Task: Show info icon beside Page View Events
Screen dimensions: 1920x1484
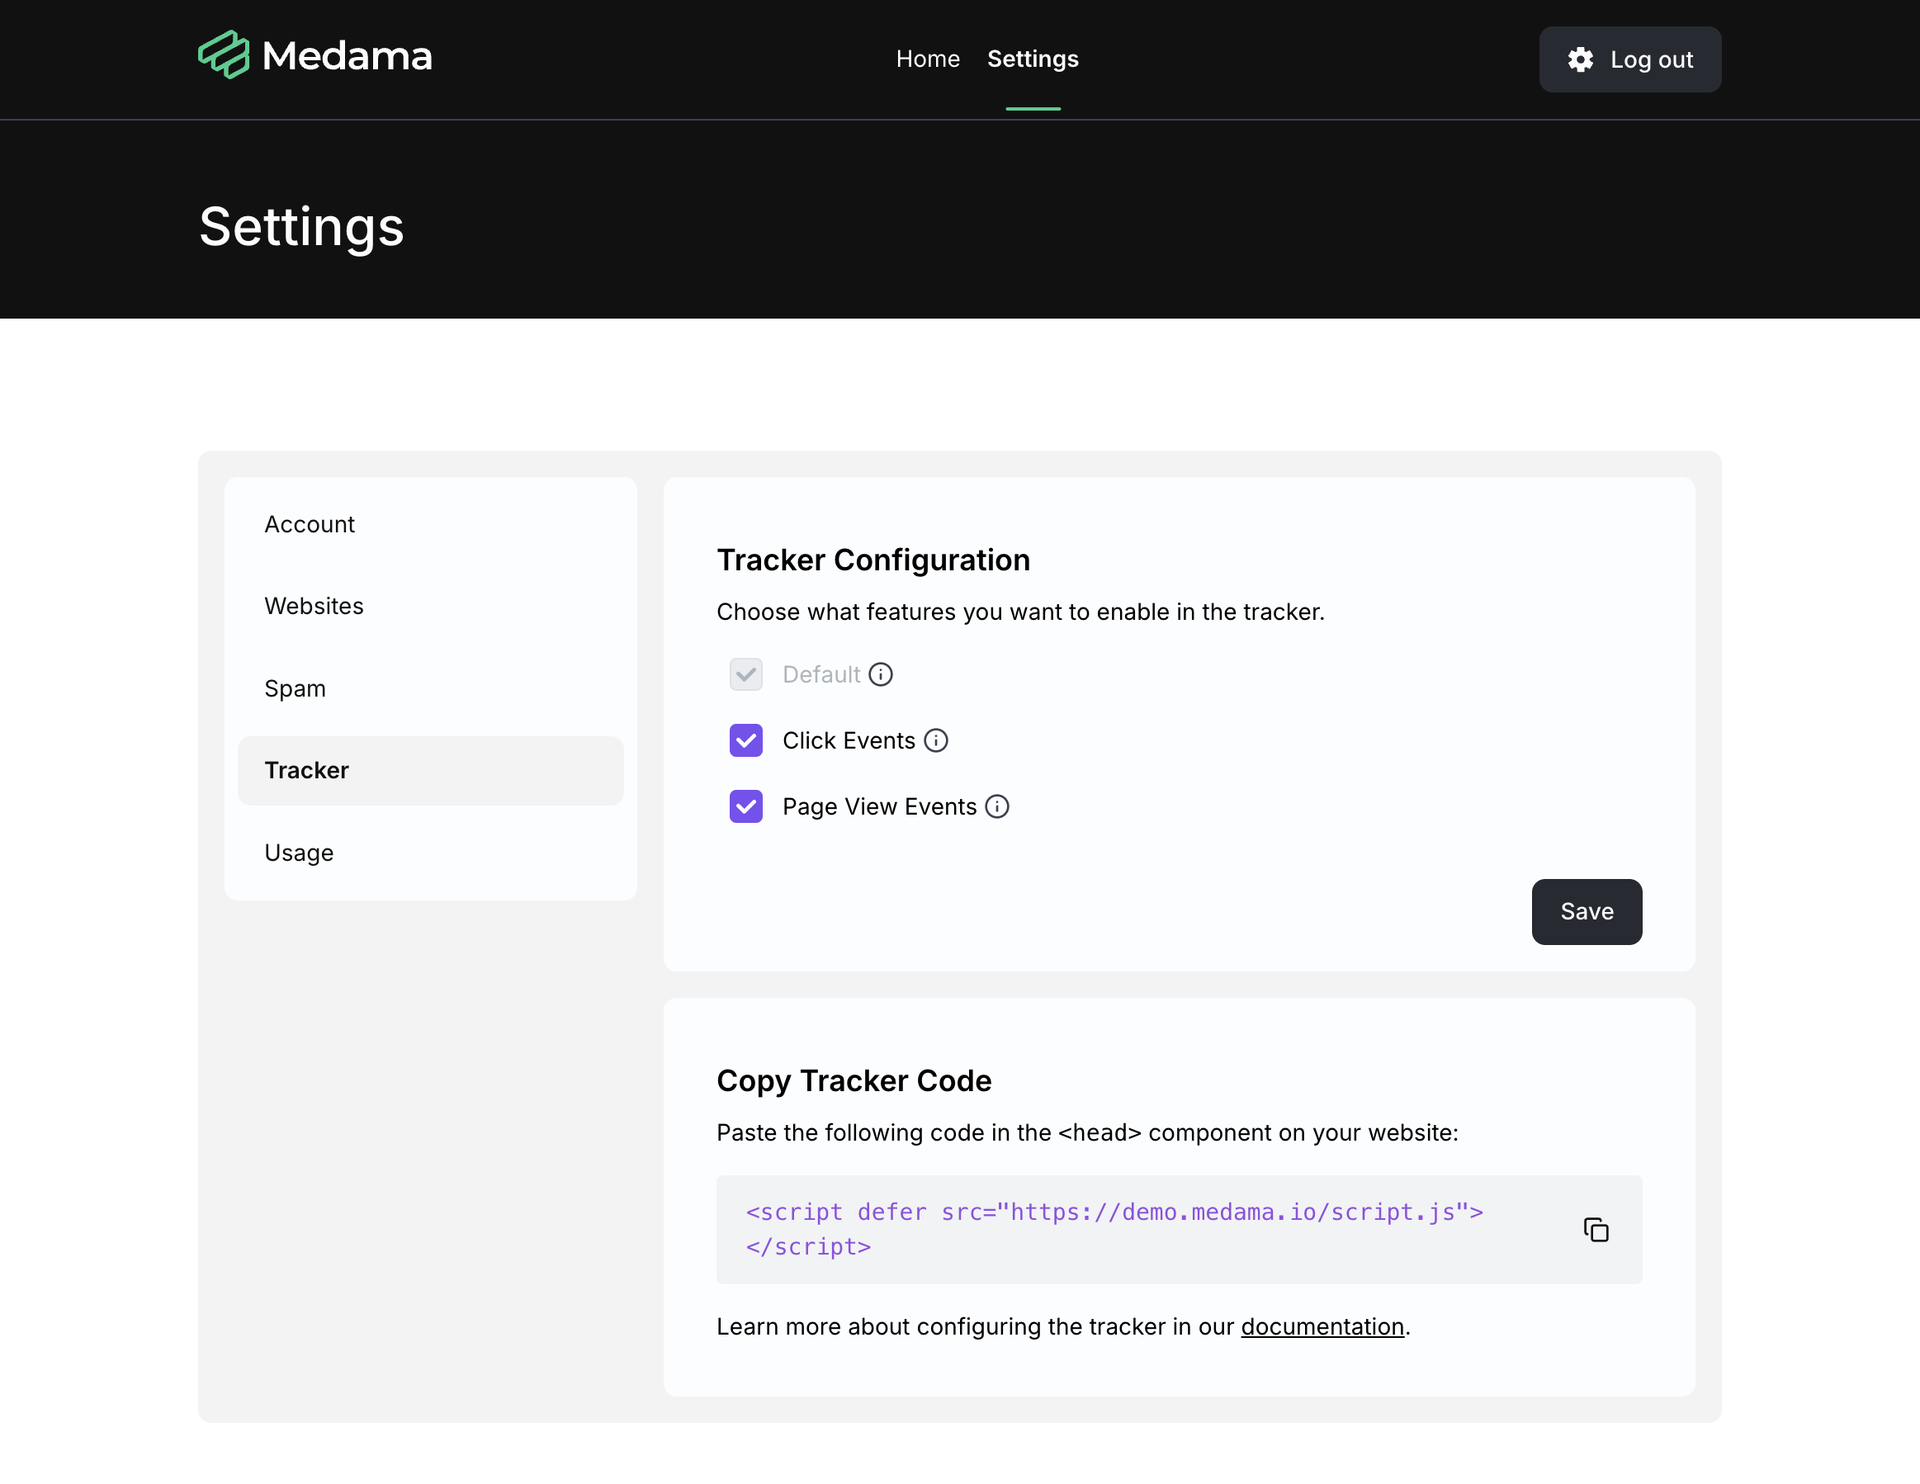Action: click(997, 807)
